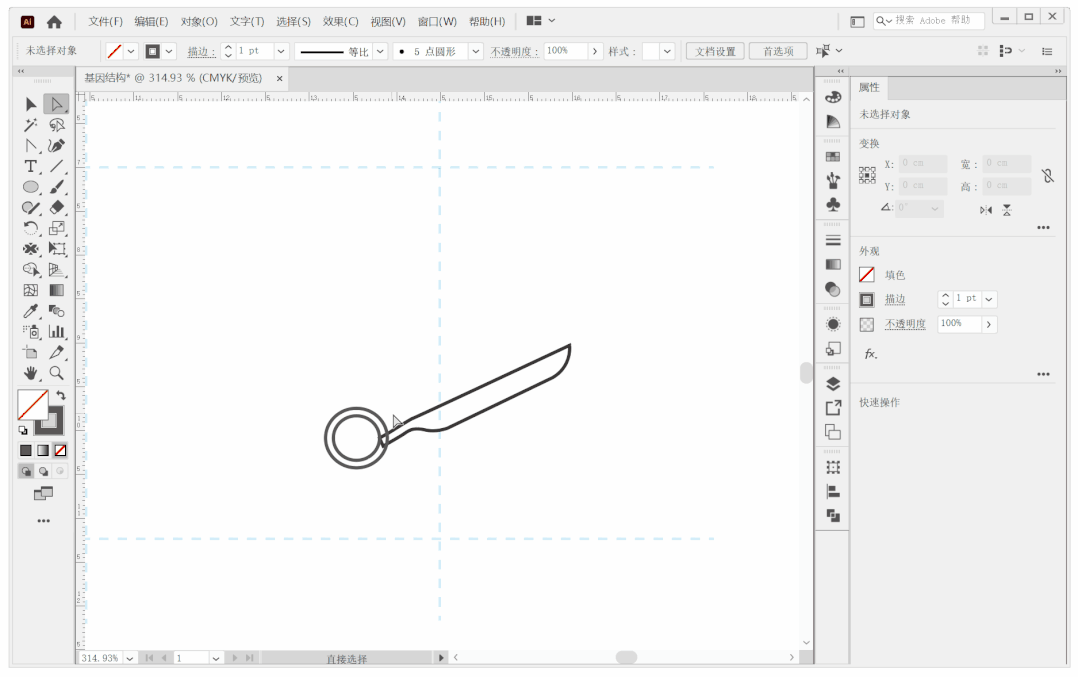Open 描边 stroke link in Properties panel

tap(894, 299)
